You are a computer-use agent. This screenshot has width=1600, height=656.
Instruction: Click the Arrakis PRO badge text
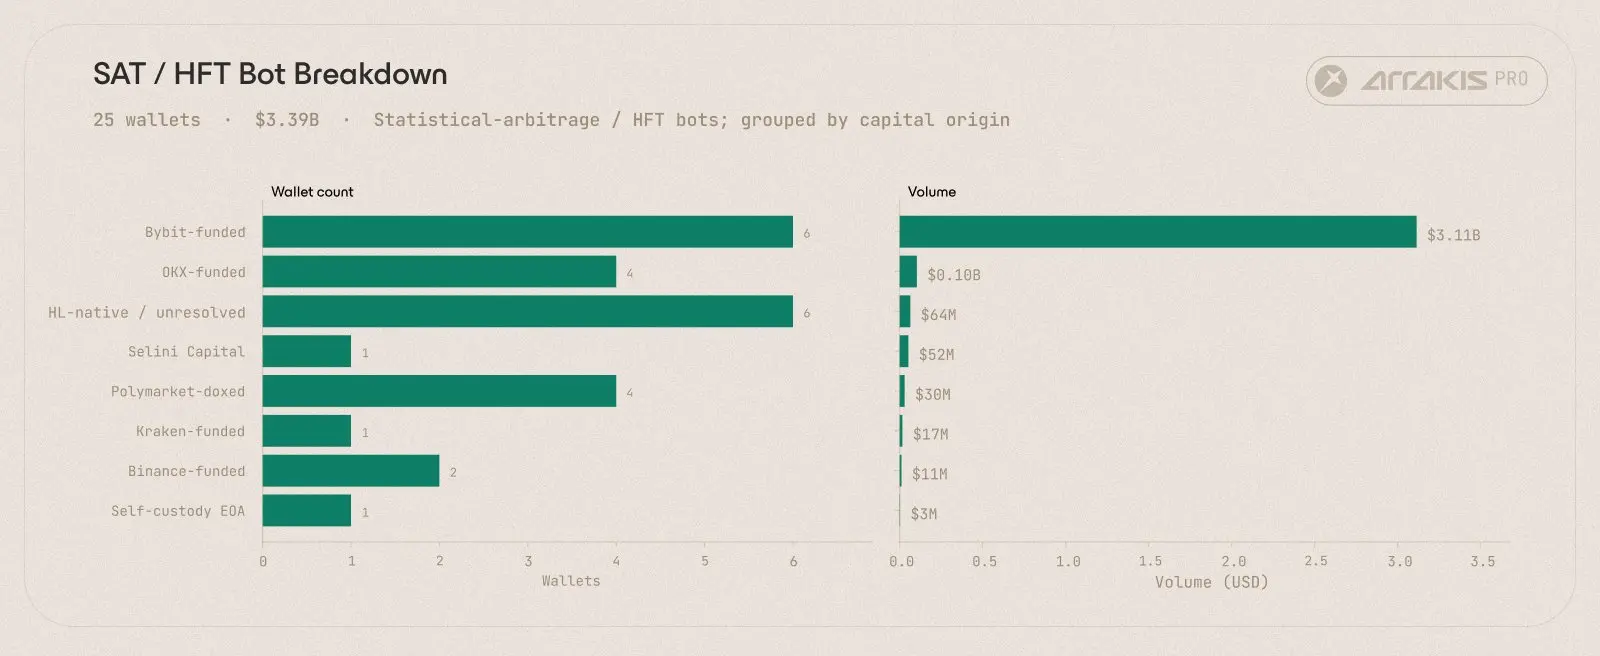(x=1444, y=80)
